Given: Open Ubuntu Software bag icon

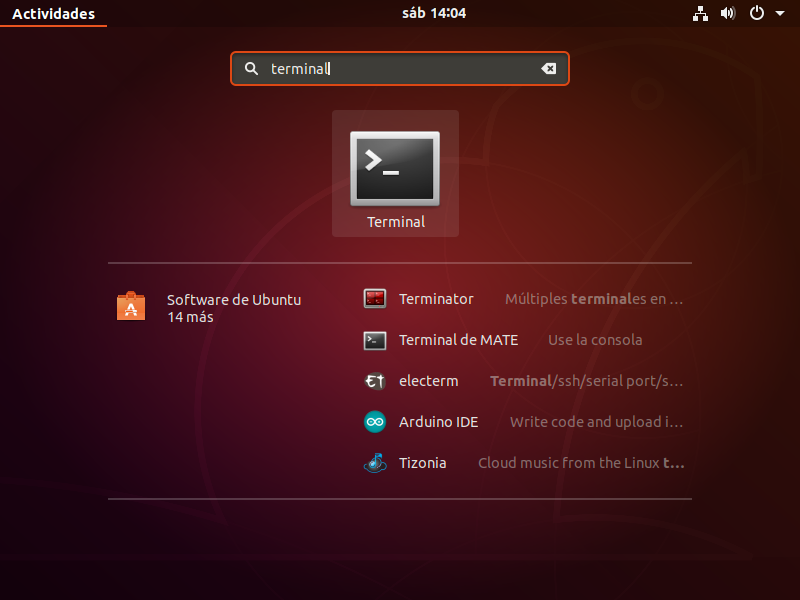Looking at the screenshot, I should click(131, 306).
